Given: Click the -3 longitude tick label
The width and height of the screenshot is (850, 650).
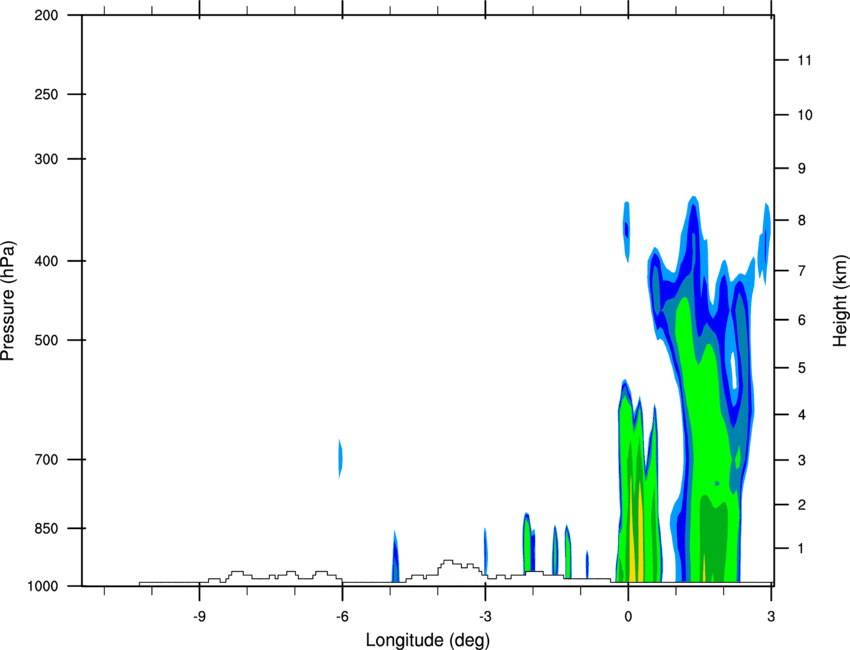Looking at the screenshot, I should coord(485,616).
